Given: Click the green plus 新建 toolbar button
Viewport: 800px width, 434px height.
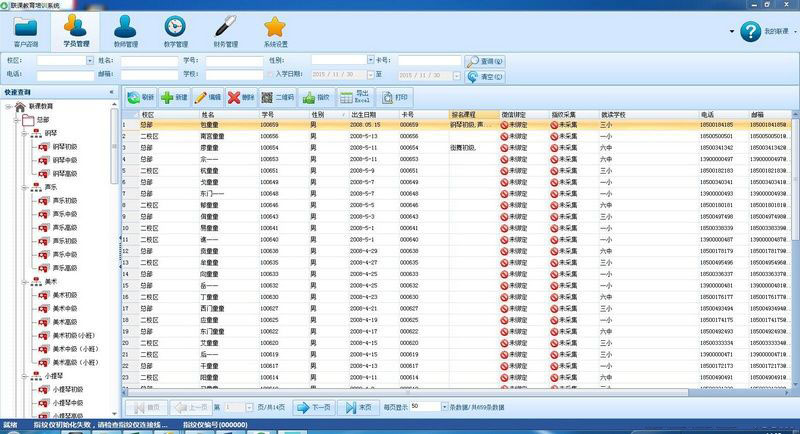Looking at the screenshot, I should click(174, 97).
